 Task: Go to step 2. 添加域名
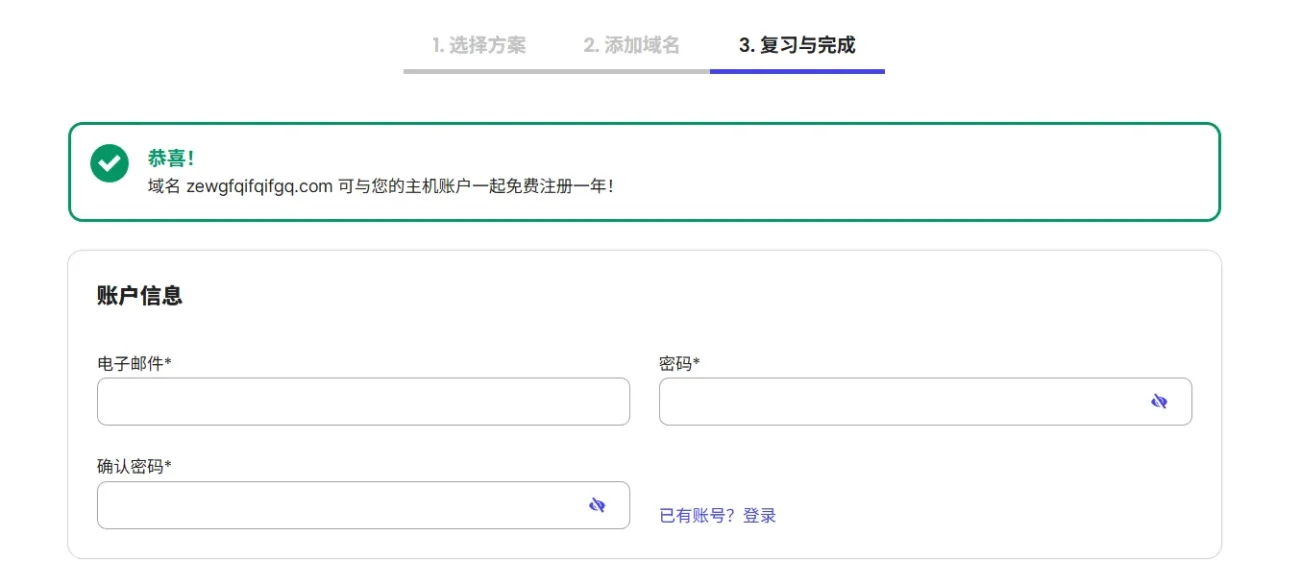point(632,45)
